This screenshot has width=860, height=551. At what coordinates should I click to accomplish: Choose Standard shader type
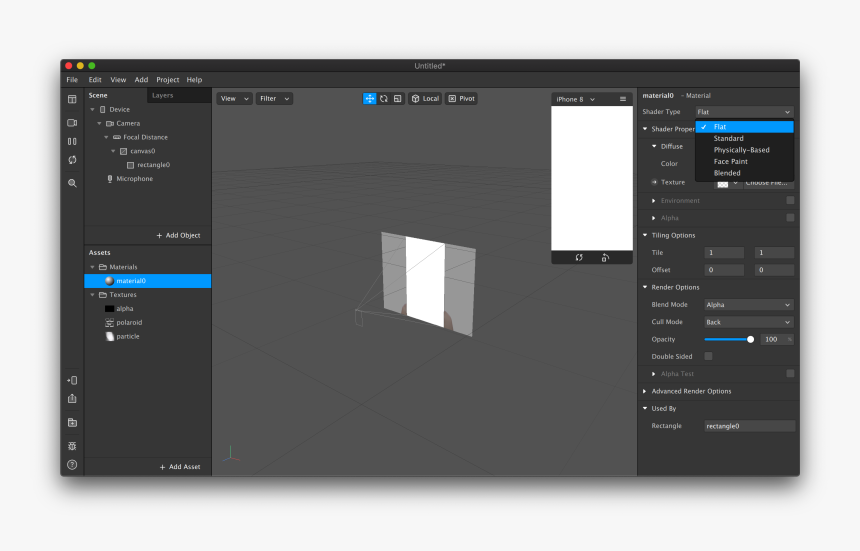[744, 139]
